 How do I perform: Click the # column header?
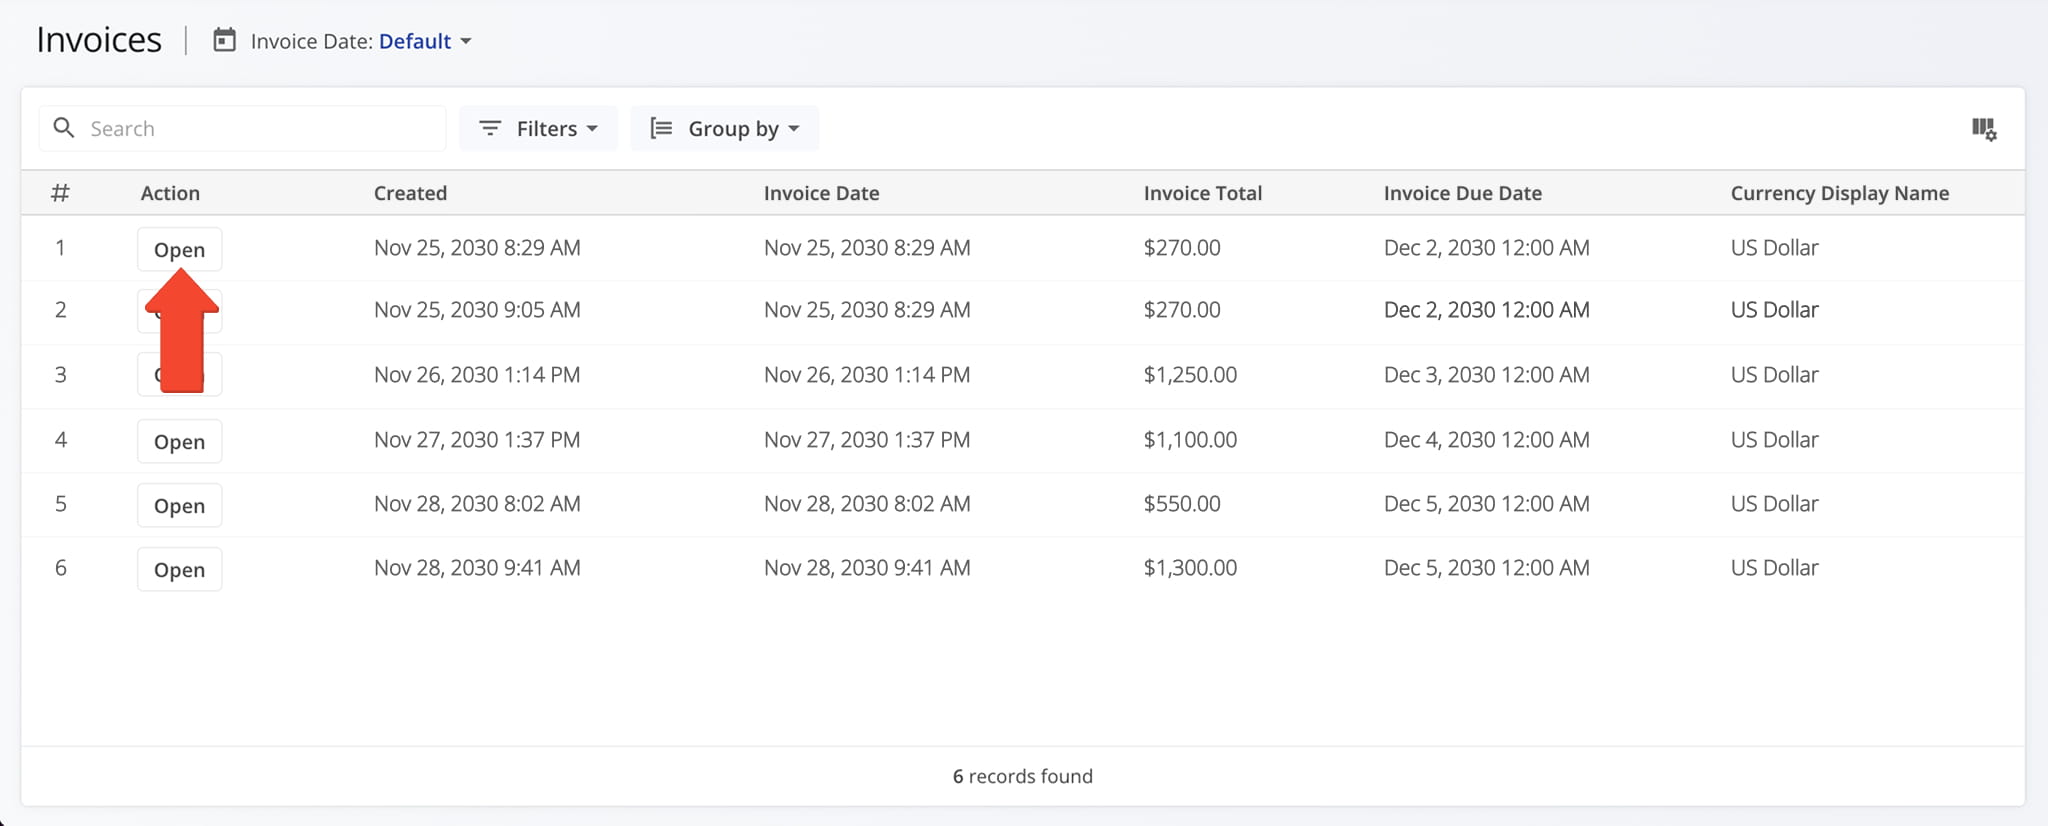coord(60,193)
